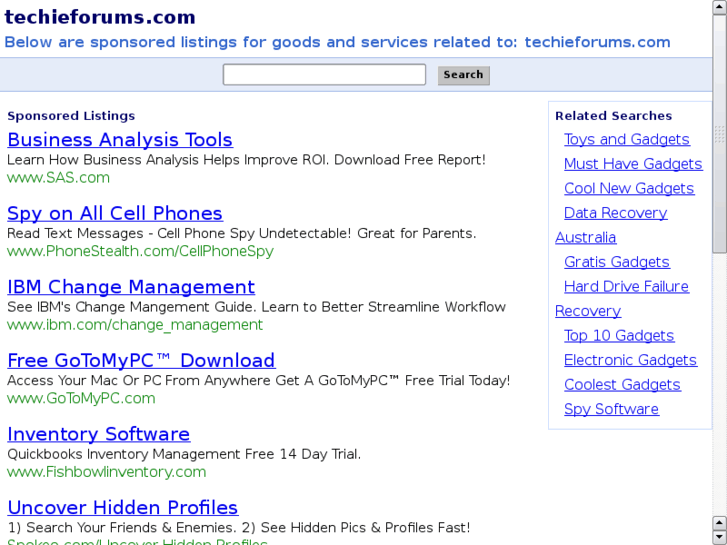727x545 pixels.
Task: Click the www.FishbowlInventory.com URL
Action: click(107, 472)
